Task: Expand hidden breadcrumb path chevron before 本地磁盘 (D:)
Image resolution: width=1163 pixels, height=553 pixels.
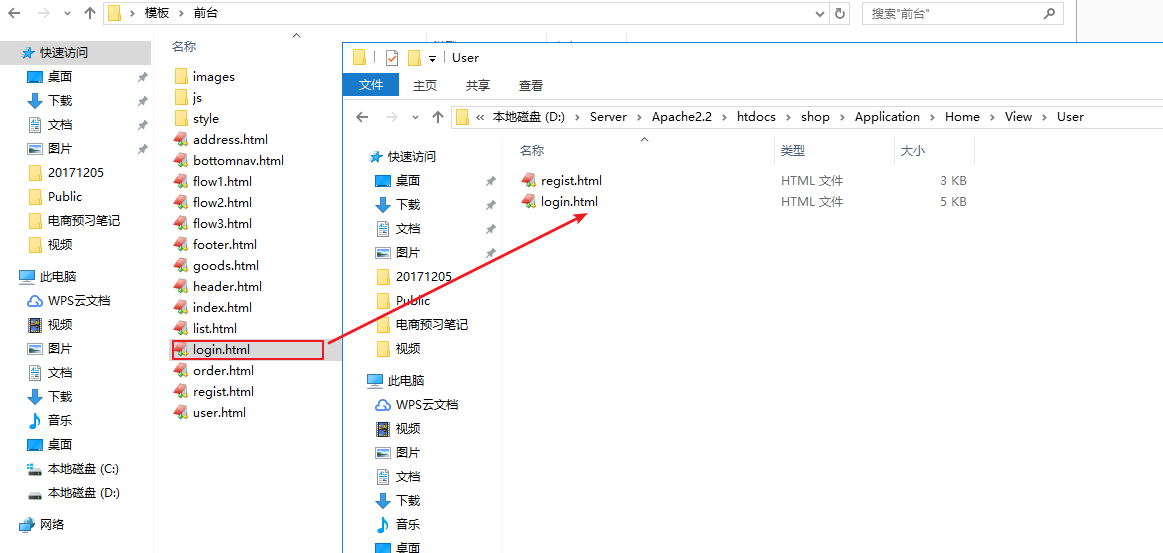Action: point(481,117)
